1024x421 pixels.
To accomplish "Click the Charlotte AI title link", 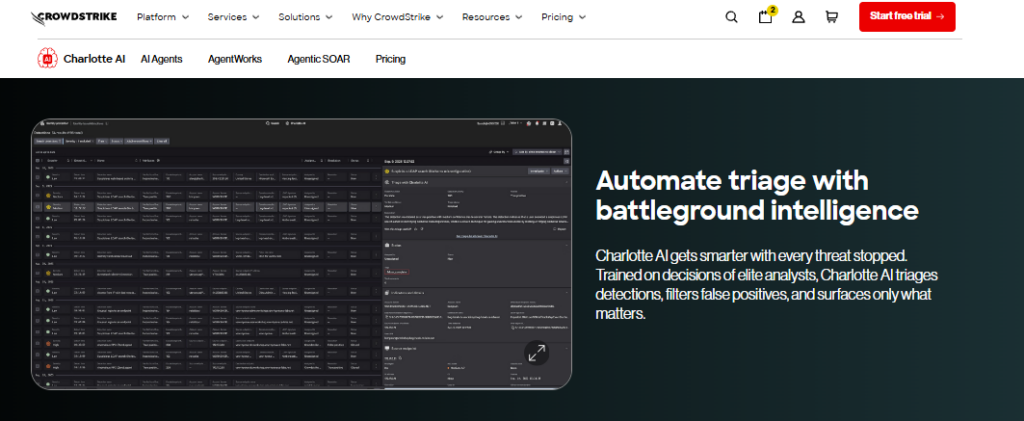I will 94,59.
